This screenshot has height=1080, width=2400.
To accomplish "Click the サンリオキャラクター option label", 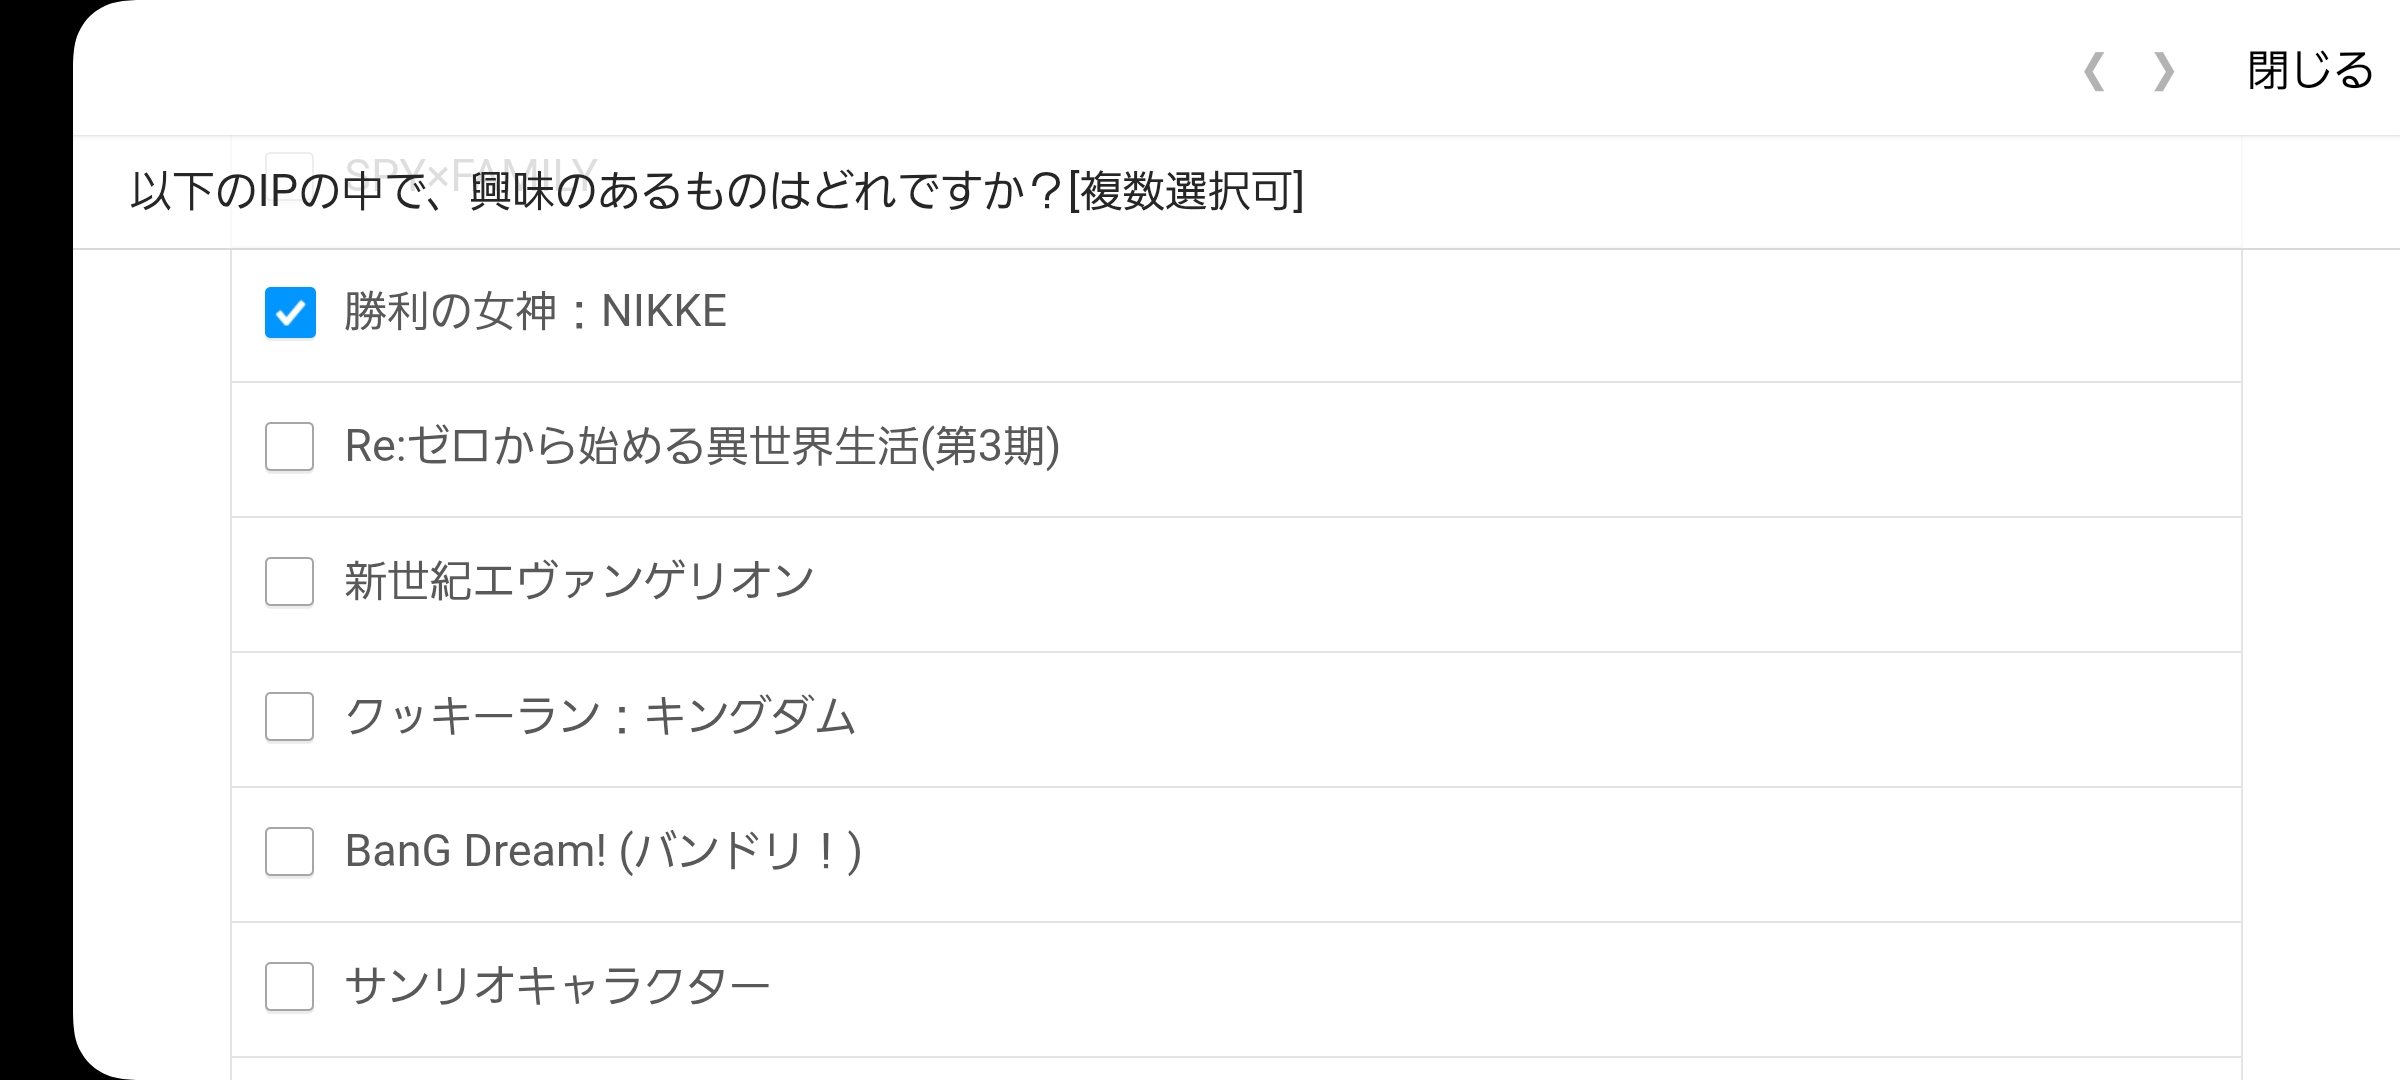I will tap(557, 987).
